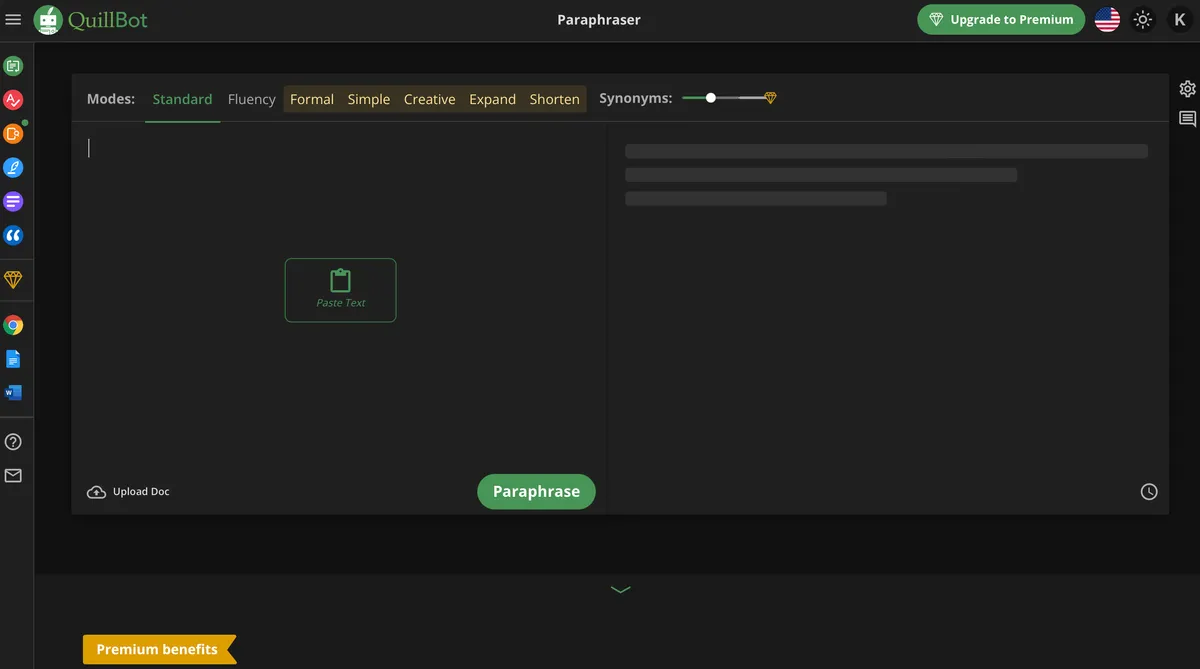Click the Paraphrase button
The image size is (1200, 669).
[536, 491]
